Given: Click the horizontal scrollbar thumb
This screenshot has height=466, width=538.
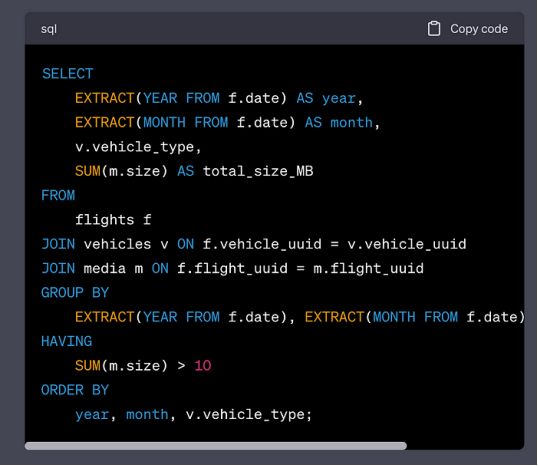Looking at the screenshot, I should [x=216, y=446].
